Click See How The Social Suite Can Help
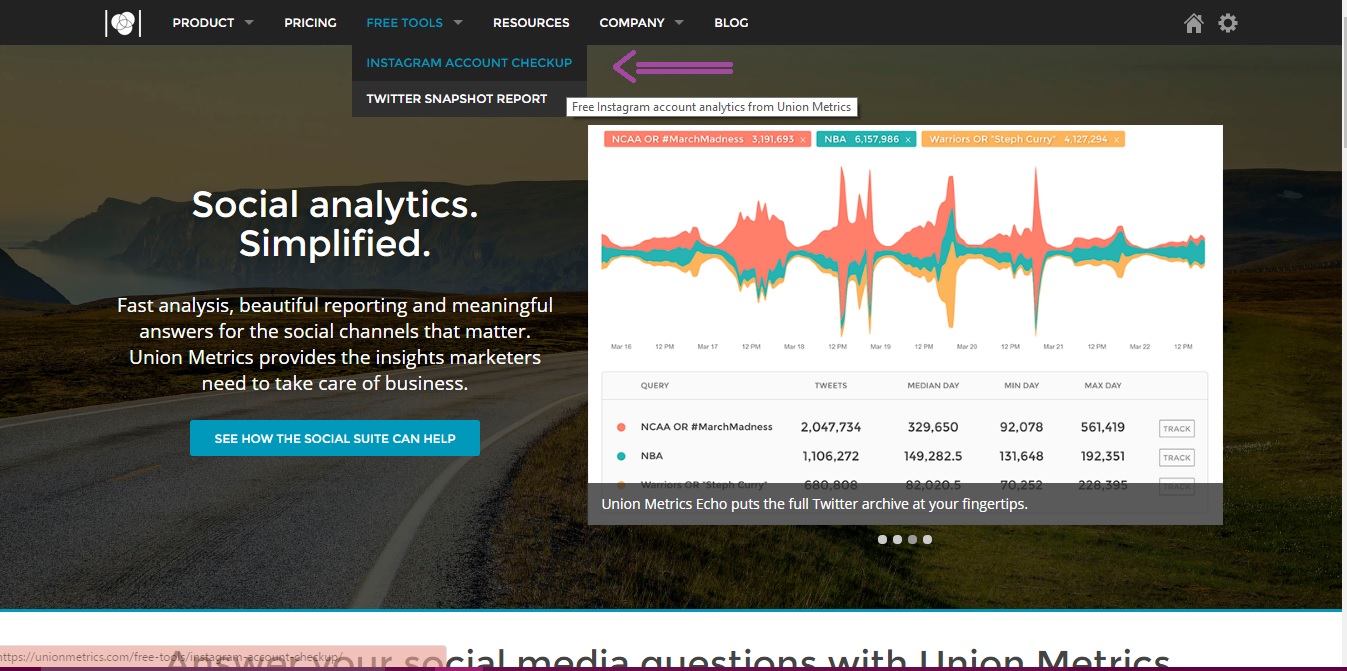The width and height of the screenshot is (1347, 671). click(x=335, y=438)
